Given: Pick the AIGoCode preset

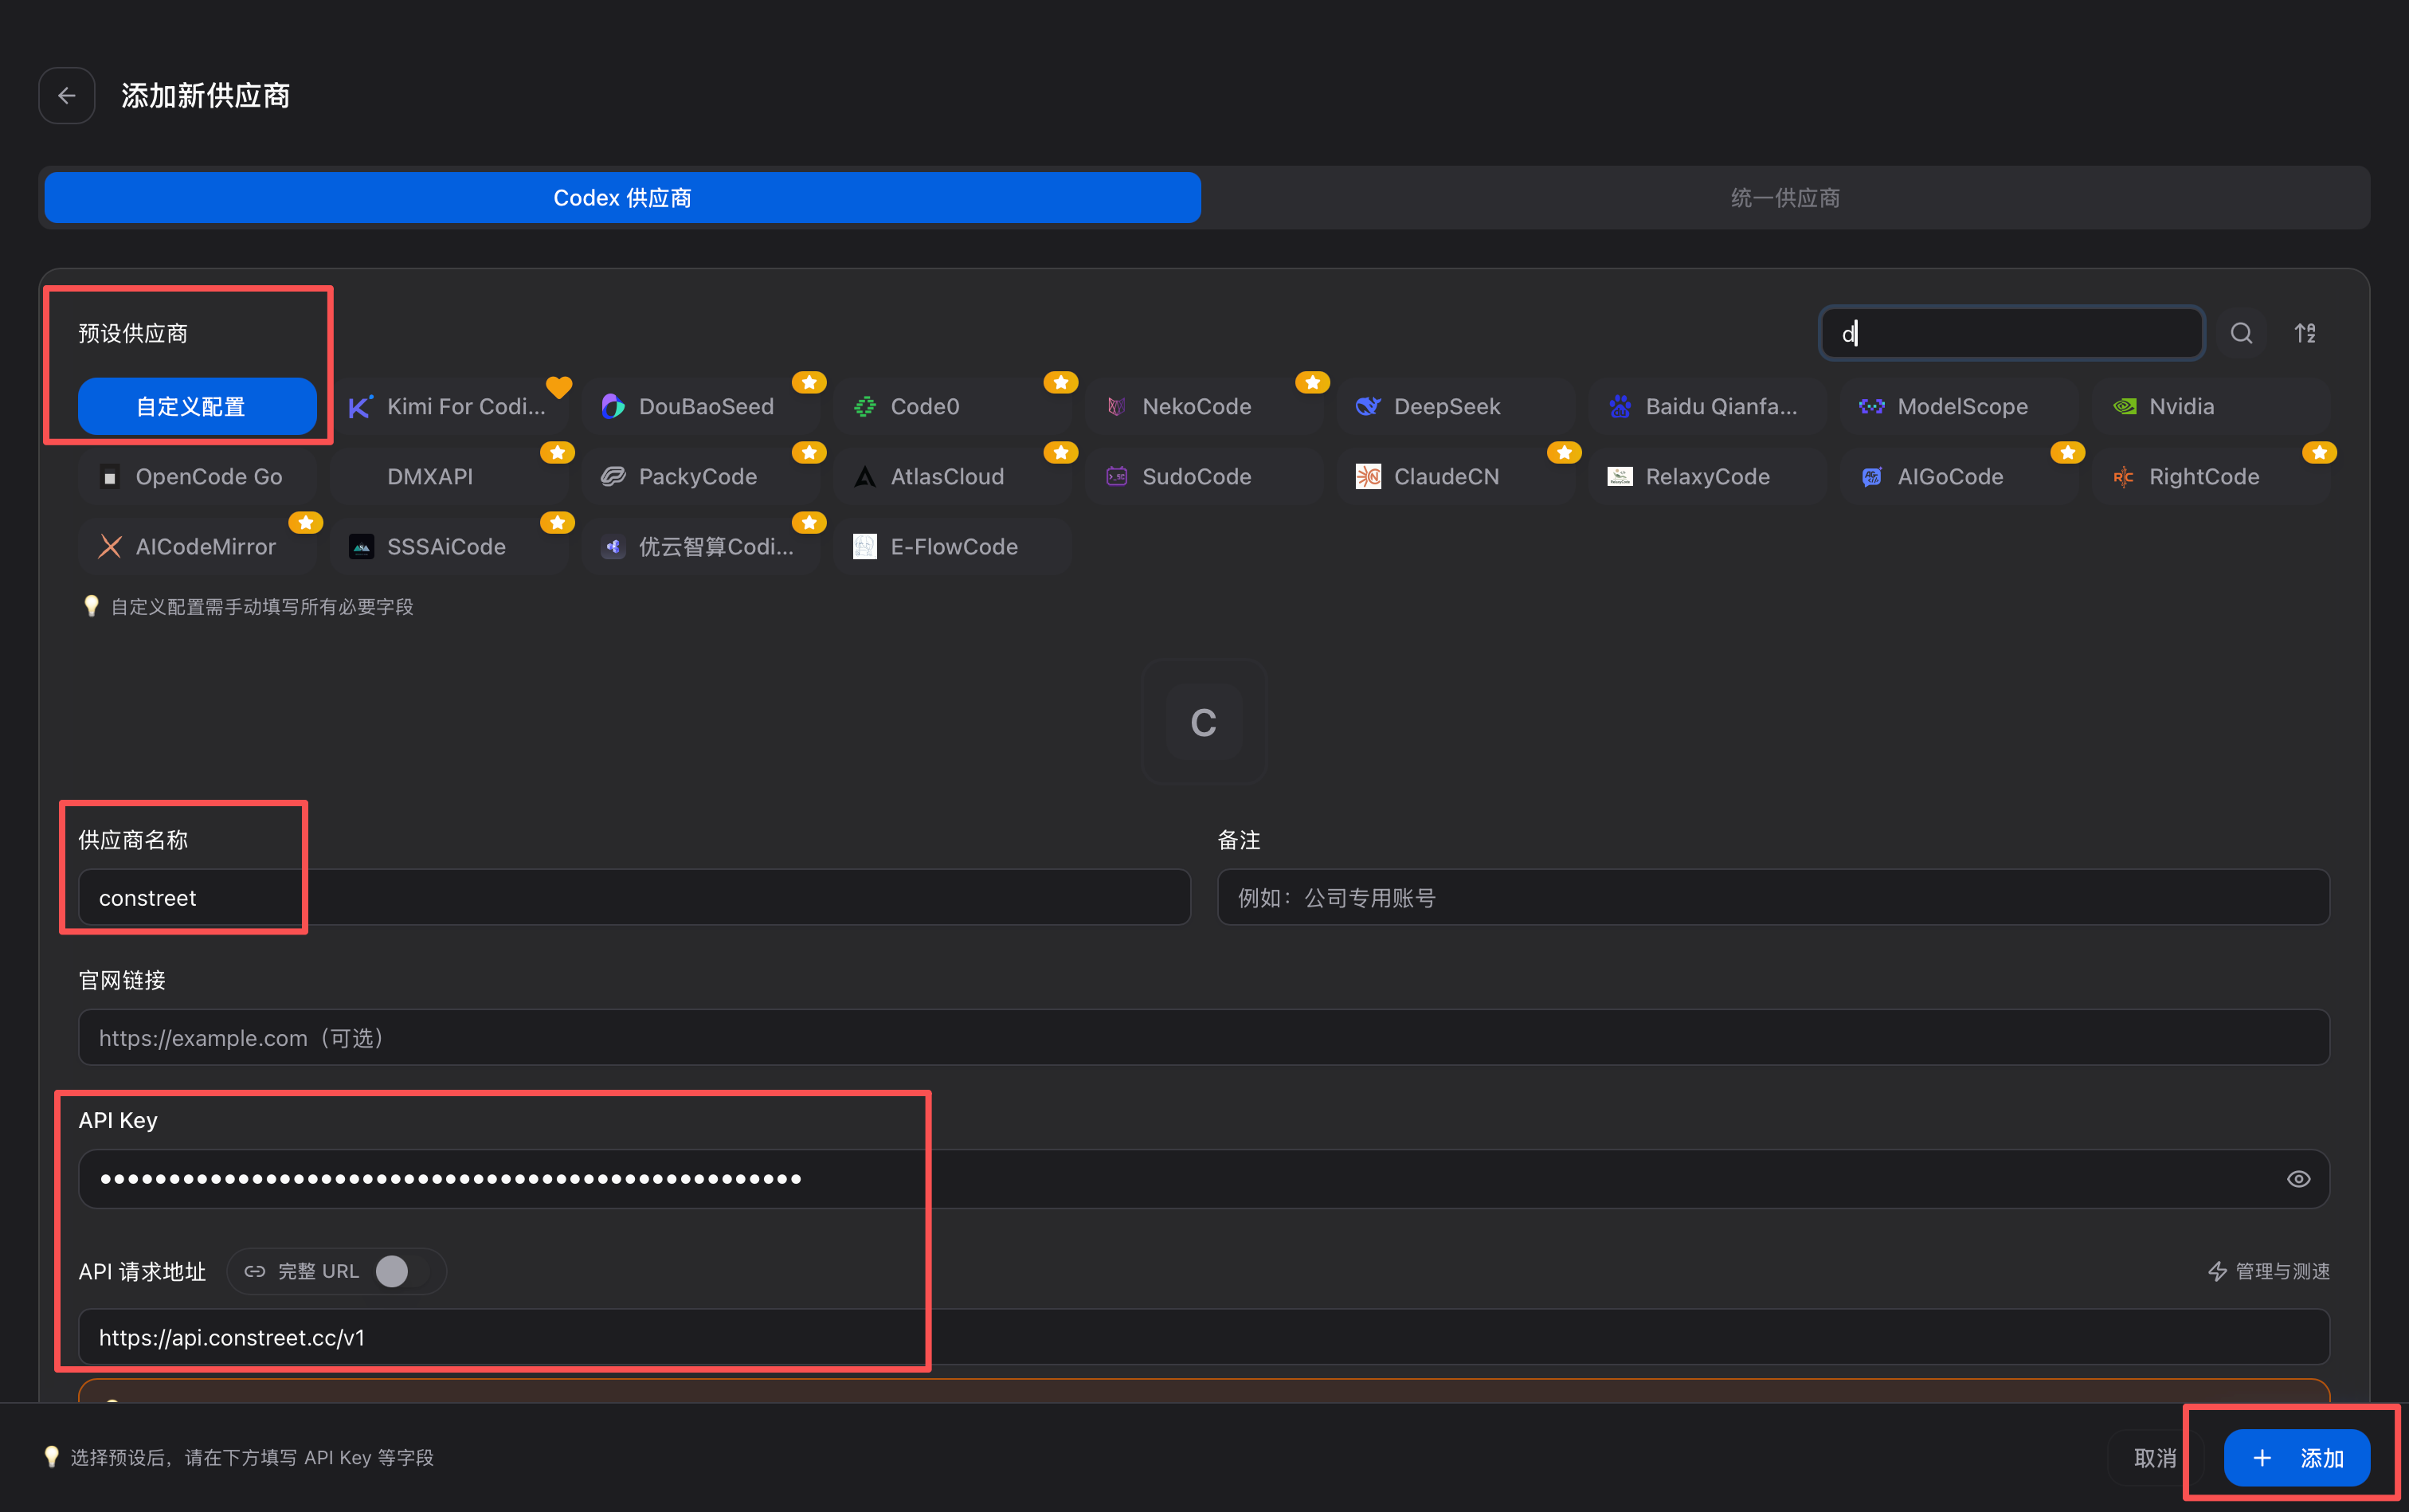Looking at the screenshot, I should coord(1960,476).
